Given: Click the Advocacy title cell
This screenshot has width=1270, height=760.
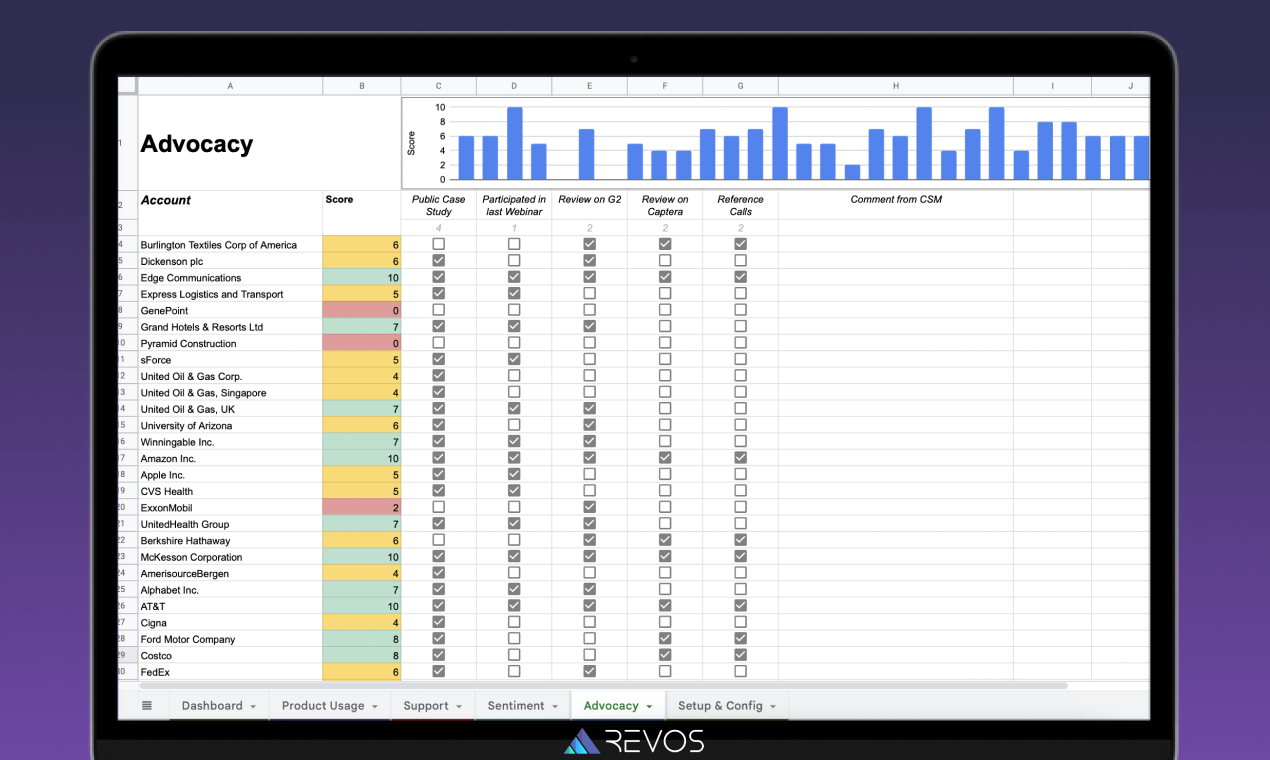Looking at the screenshot, I should click(230, 143).
